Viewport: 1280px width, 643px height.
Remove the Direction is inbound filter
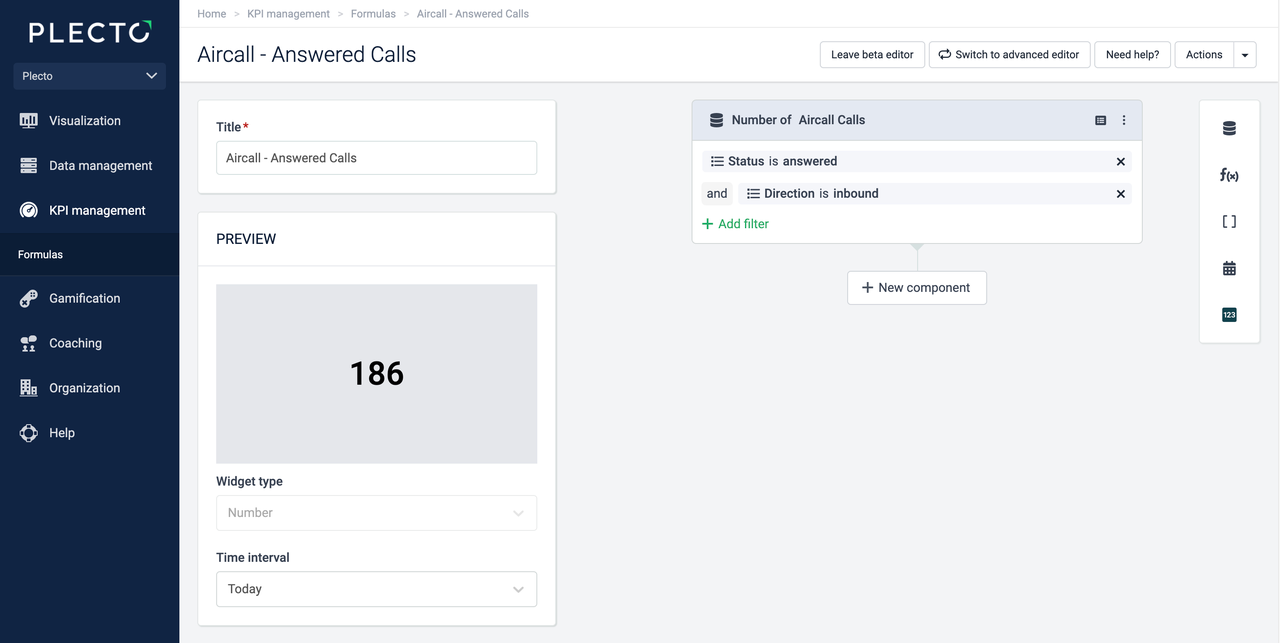coord(1120,194)
